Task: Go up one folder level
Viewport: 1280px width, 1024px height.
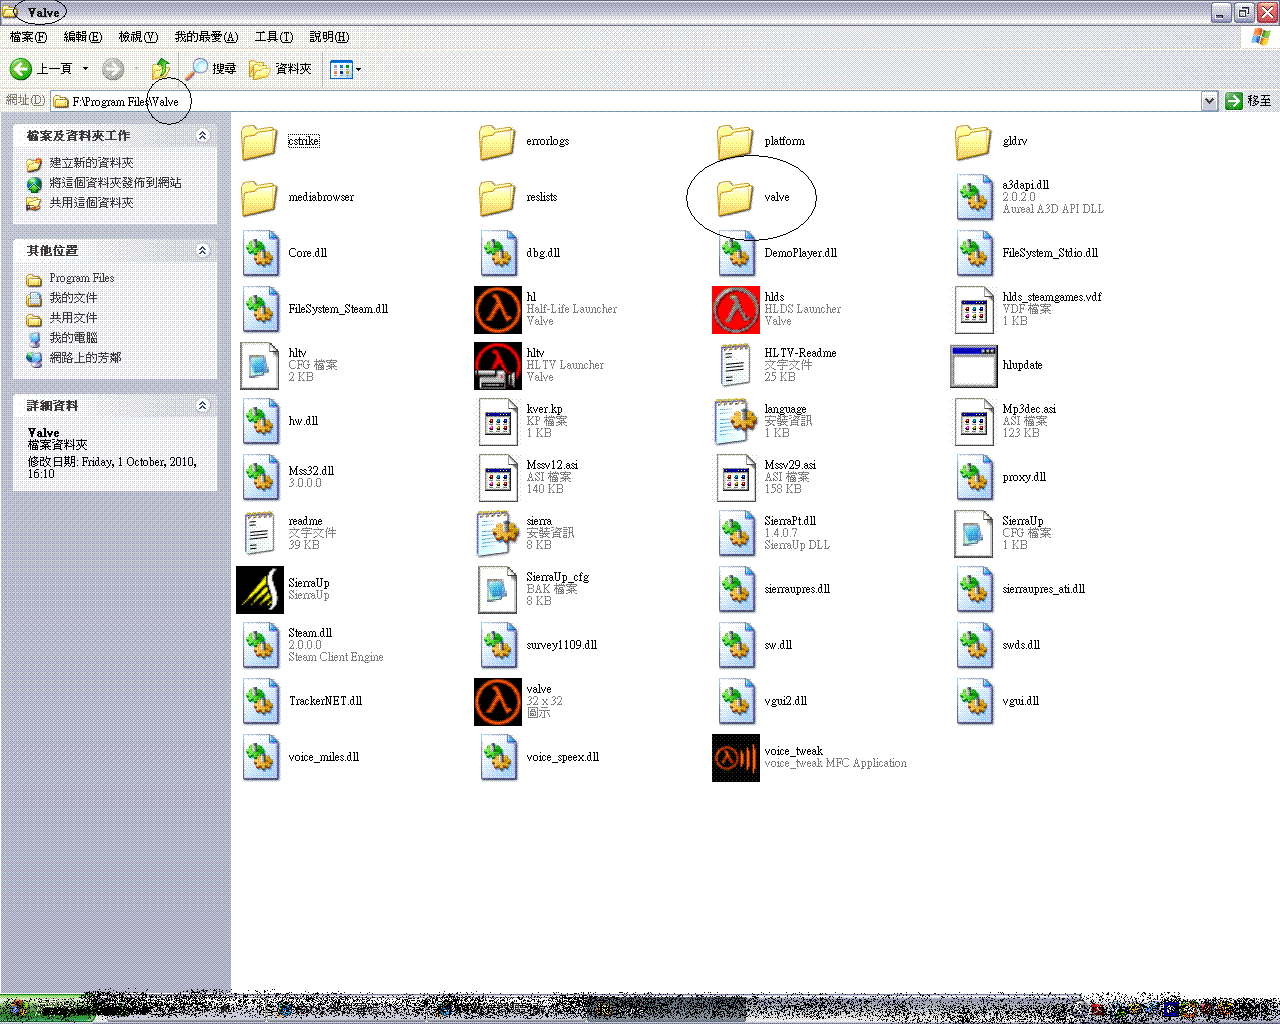Action: tap(161, 69)
